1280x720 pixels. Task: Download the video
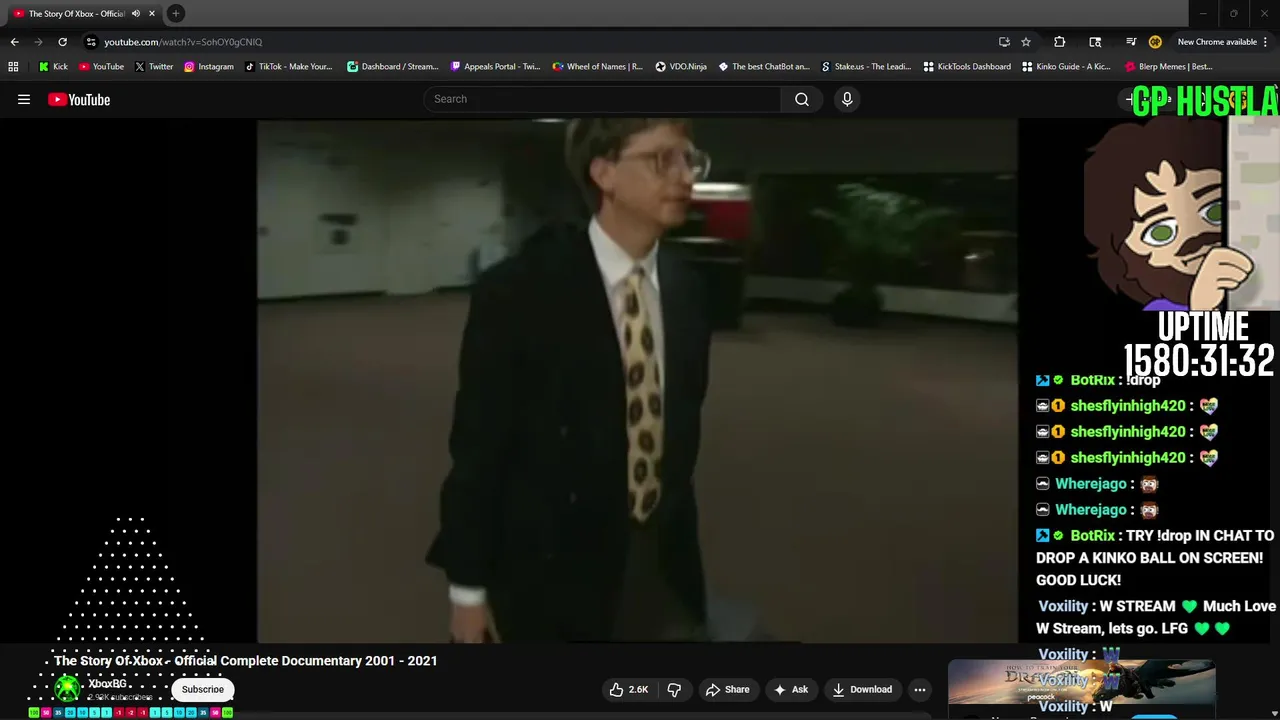click(x=861, y=689)
